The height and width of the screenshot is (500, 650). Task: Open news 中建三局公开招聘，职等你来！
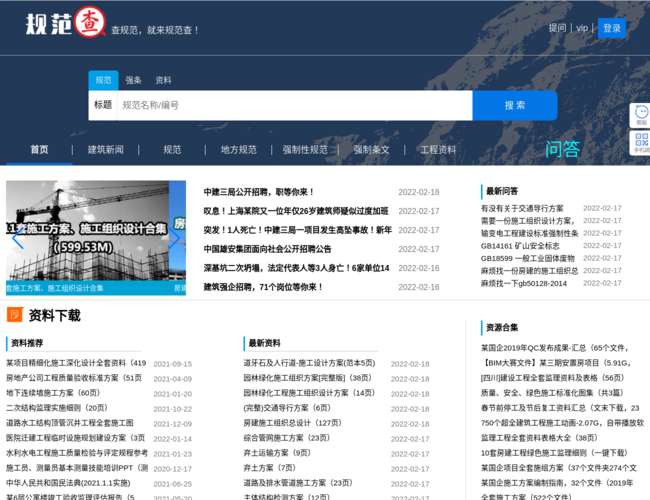point(259,192)
